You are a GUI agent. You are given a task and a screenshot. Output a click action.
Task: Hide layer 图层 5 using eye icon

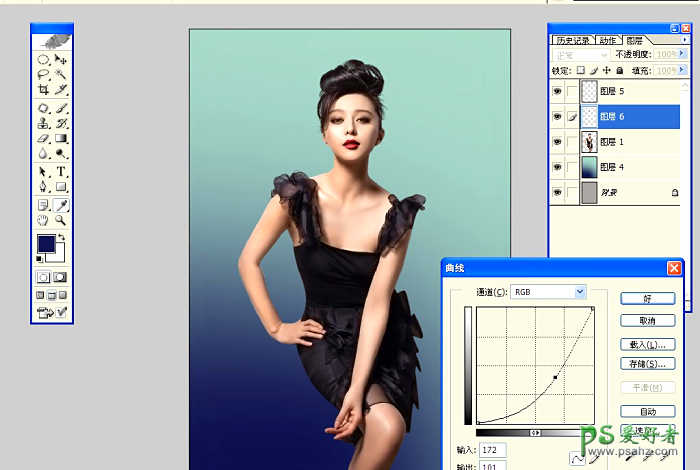[558, 91]
